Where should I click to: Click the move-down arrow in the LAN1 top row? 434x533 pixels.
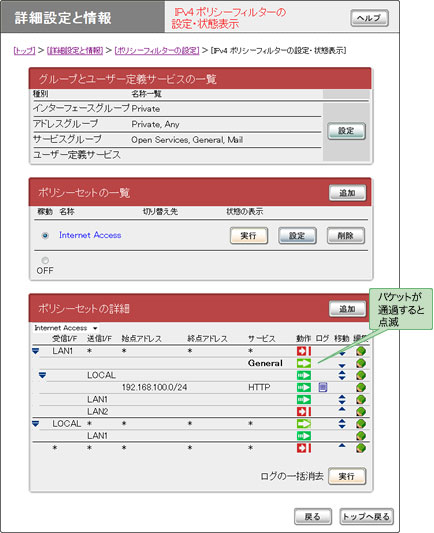pyautogui.click(x=342, y=354)
